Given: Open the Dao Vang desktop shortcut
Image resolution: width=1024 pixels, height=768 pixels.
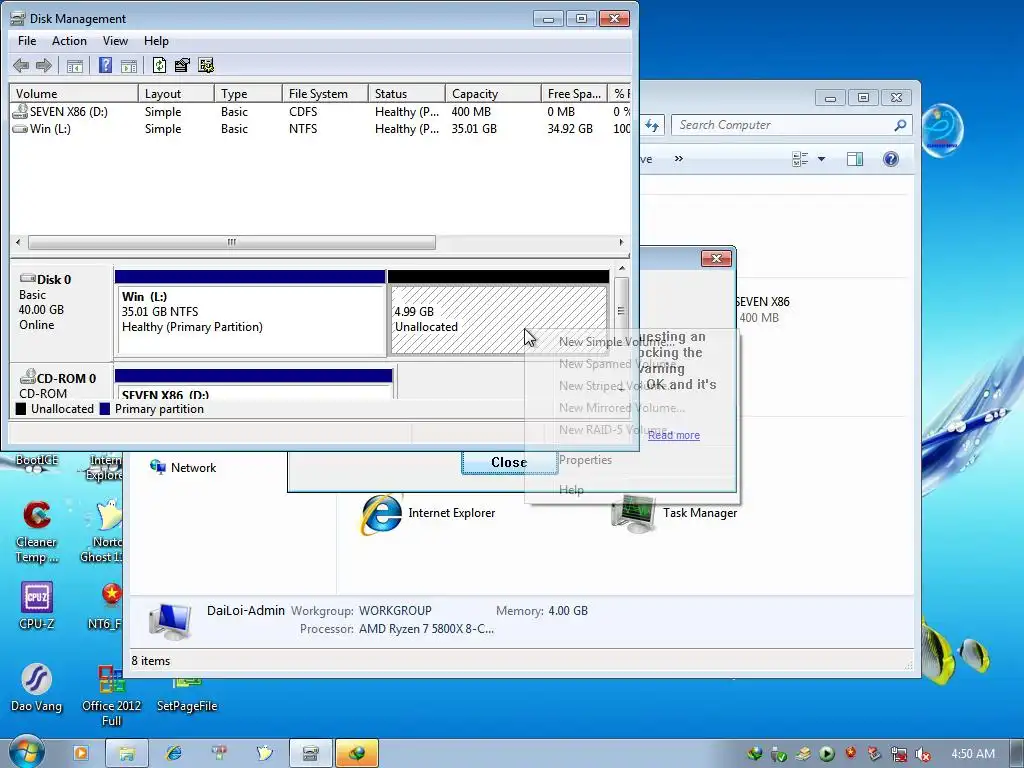Looking at the screenshot, I should pos(37,688).
